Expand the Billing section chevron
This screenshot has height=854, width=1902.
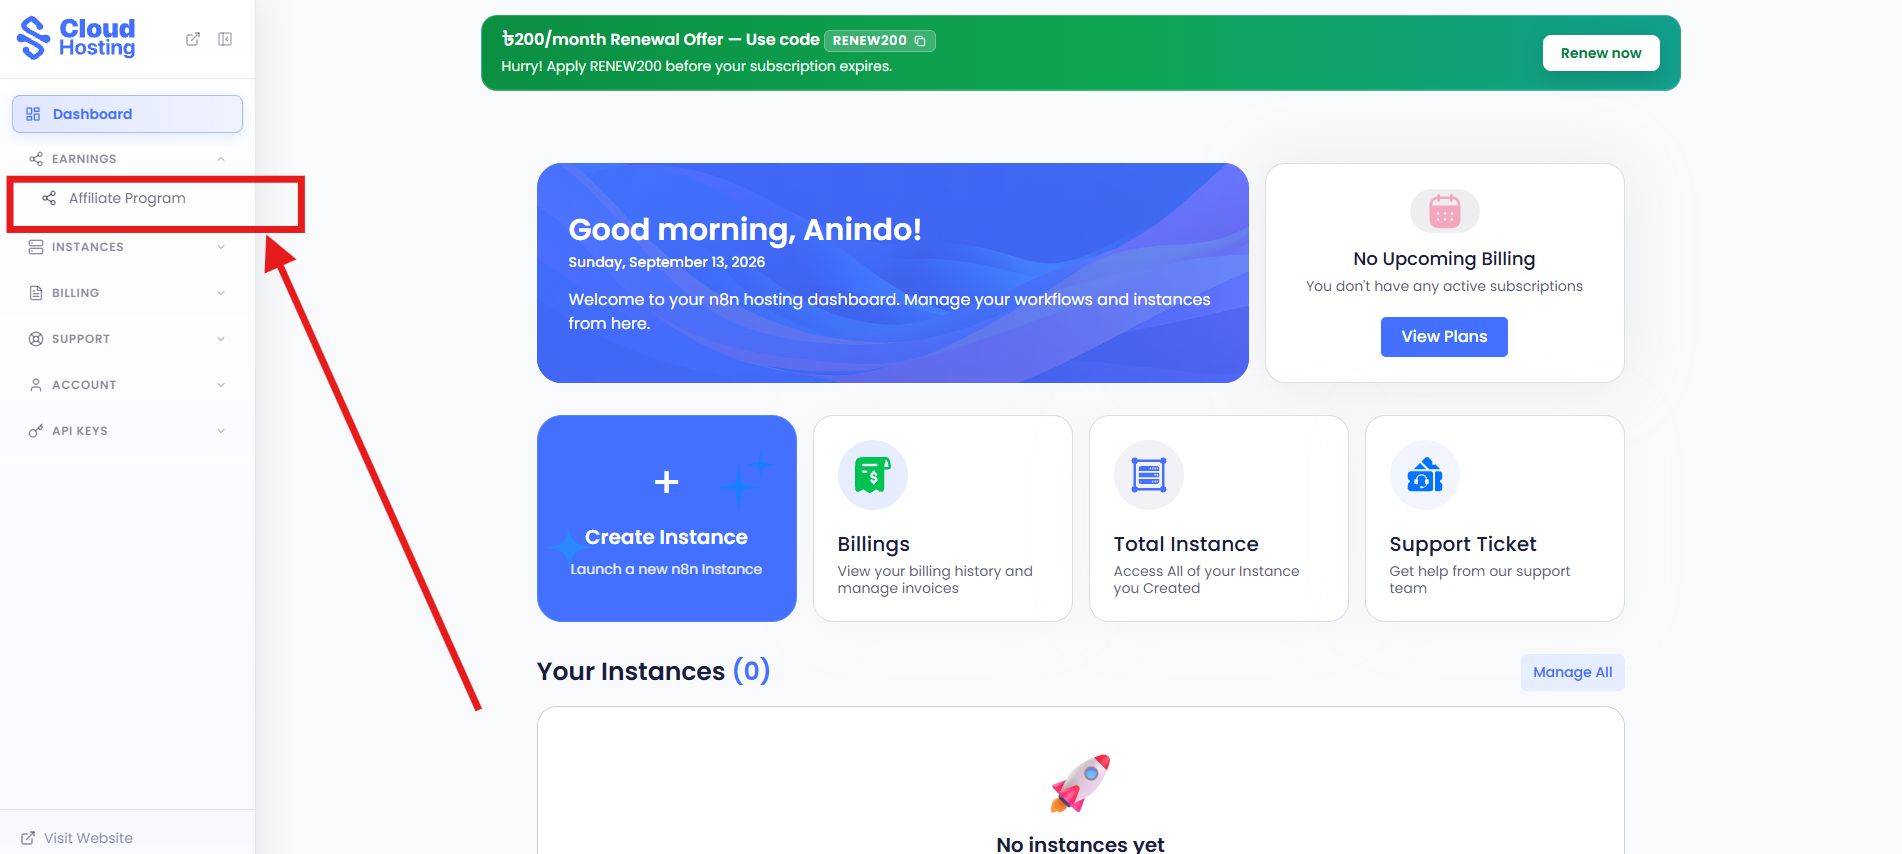[x=221, y=293]
